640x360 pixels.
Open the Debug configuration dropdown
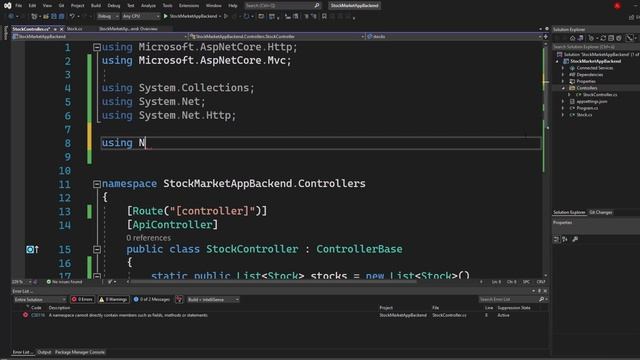point(108,16)
